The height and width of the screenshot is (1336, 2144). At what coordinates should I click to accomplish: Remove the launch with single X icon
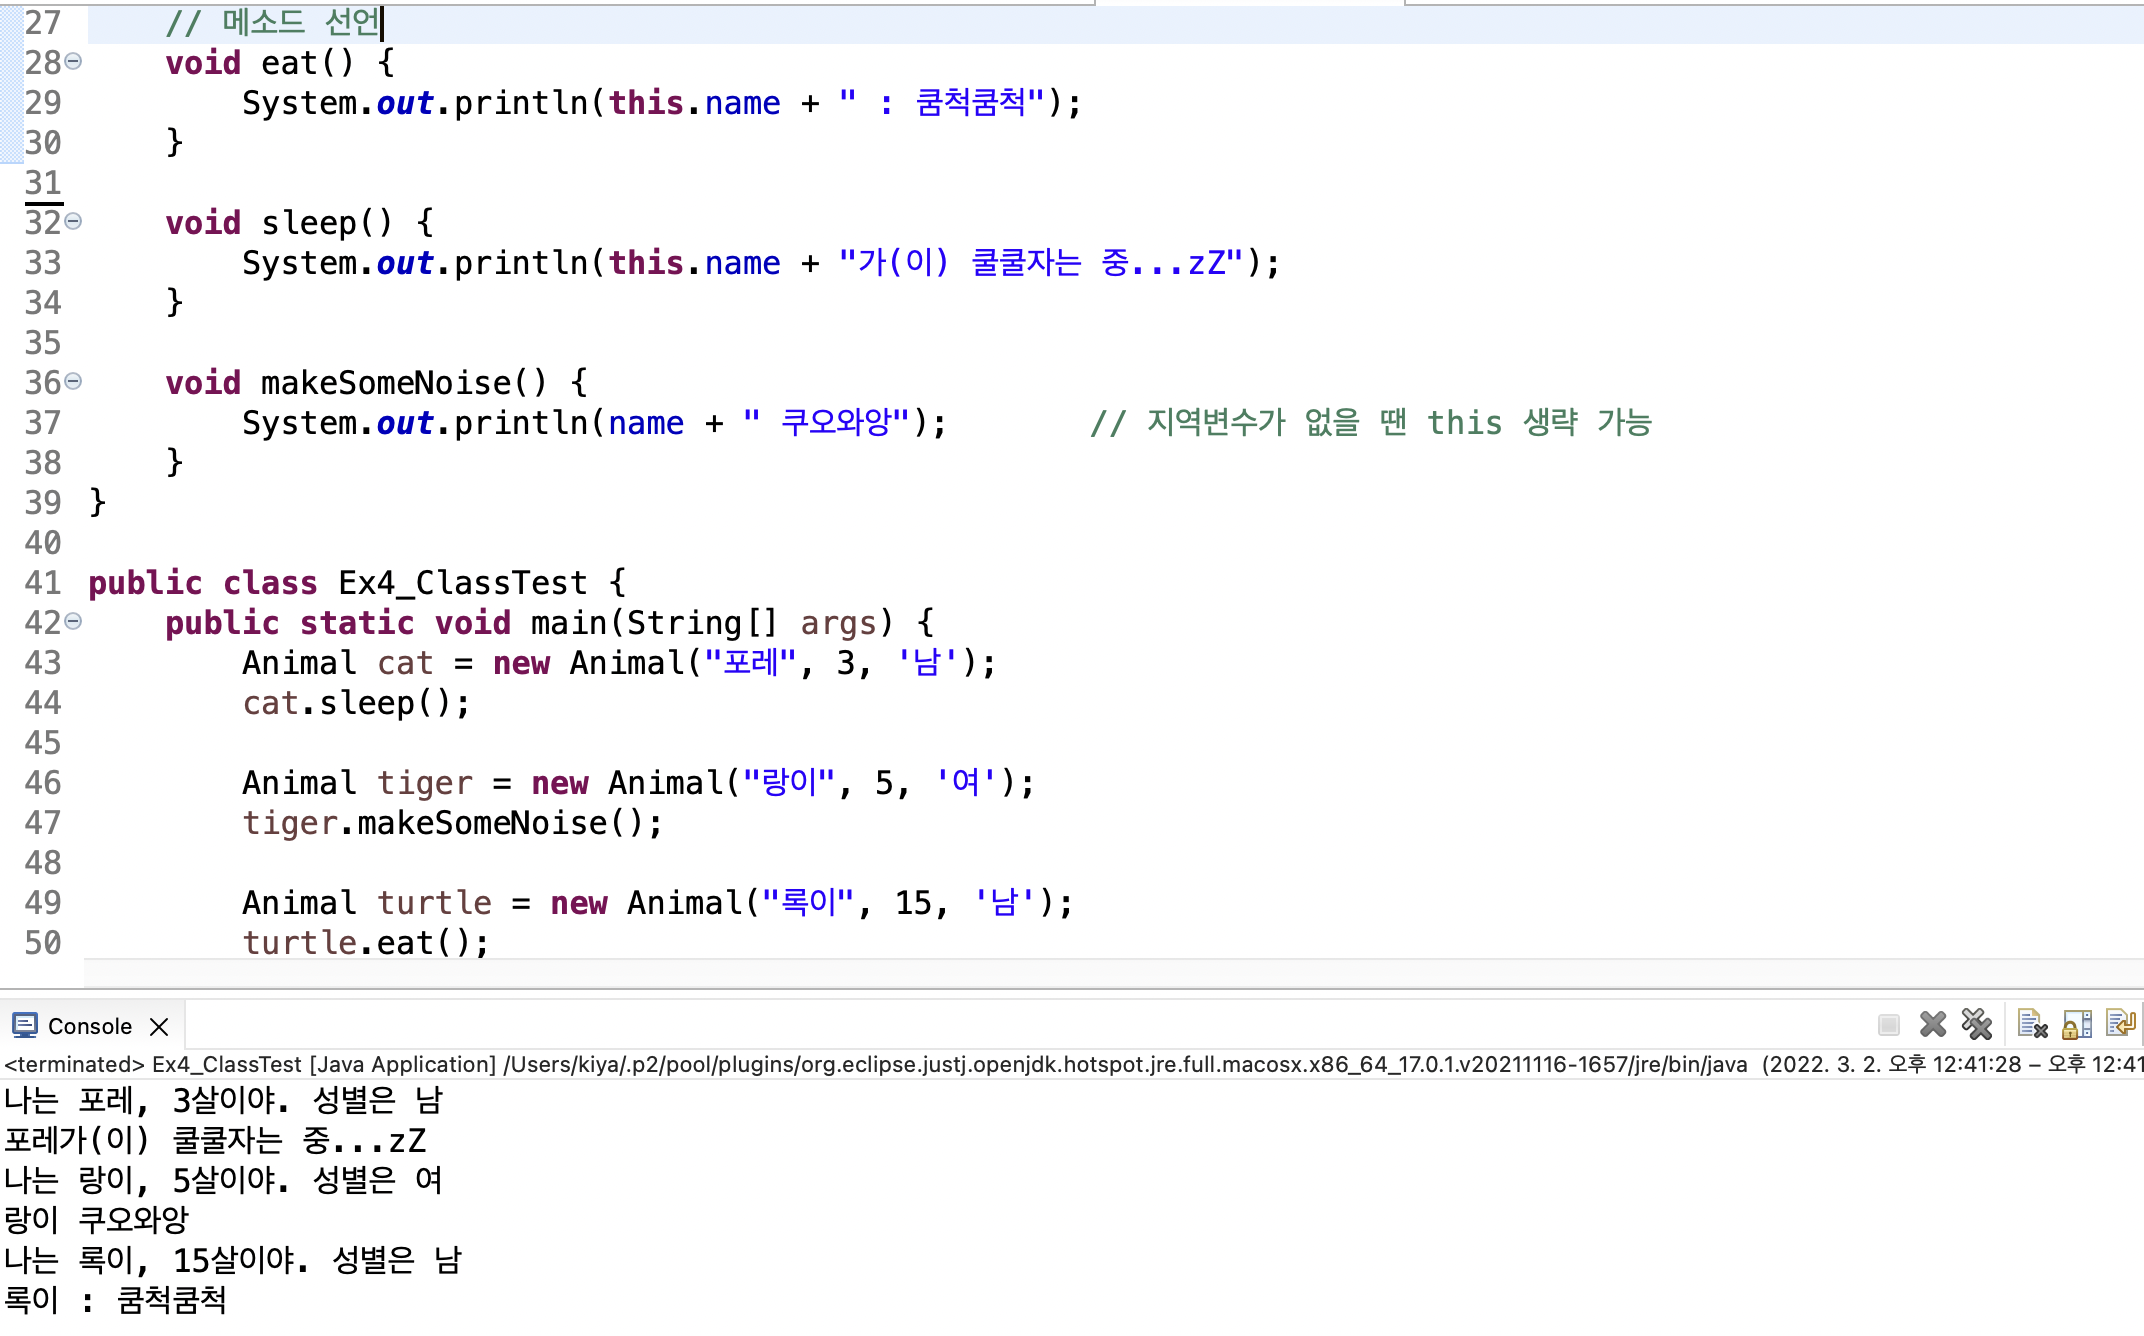[x=1933, y=1025]
